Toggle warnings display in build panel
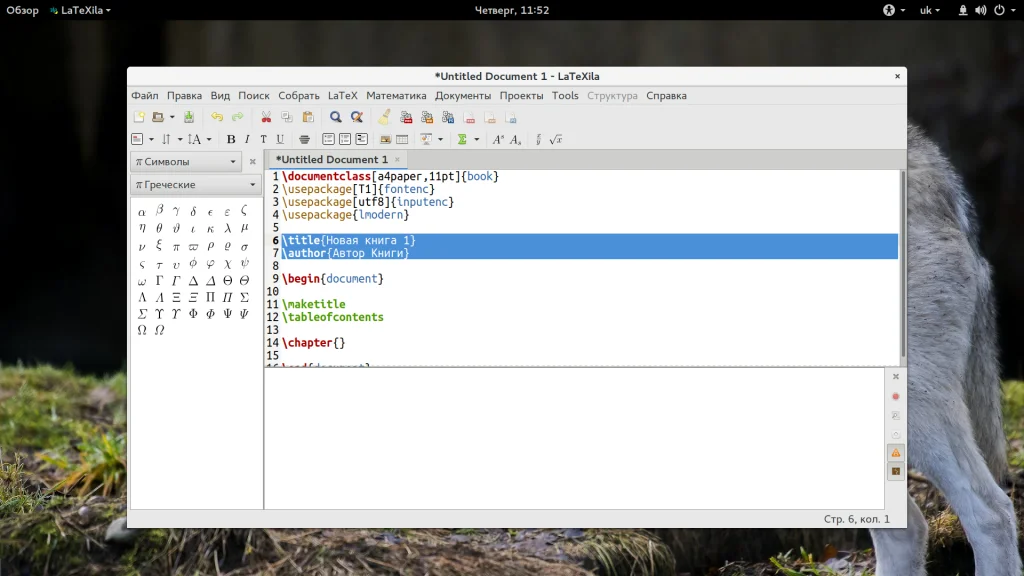Screen dimensions: 1024x576 (895, 452)
